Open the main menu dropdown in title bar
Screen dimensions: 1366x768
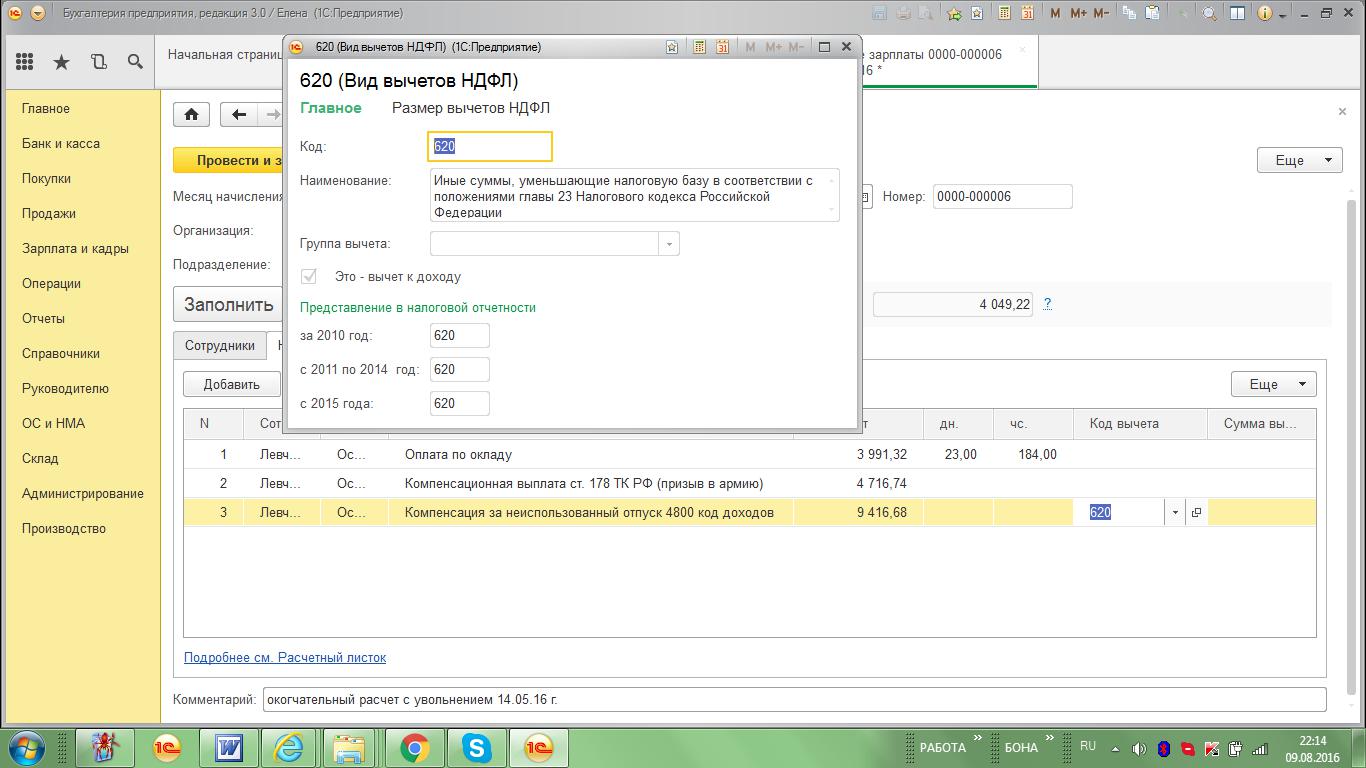37,13
